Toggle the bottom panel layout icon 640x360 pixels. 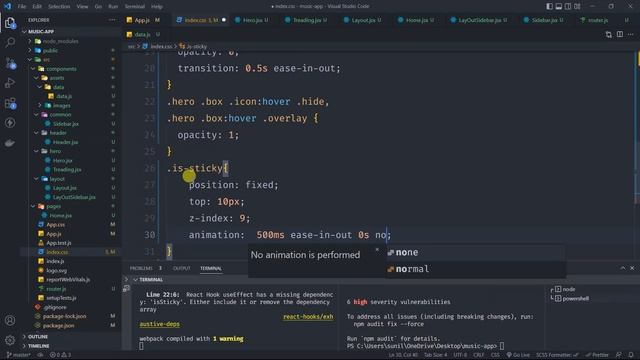pos(559,6)
